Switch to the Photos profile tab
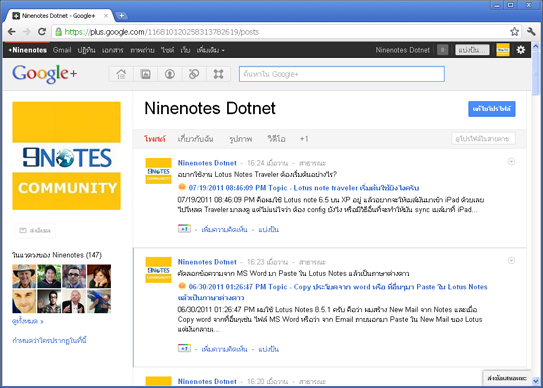This screenshot has height=388, width=543. coord(240,139)
